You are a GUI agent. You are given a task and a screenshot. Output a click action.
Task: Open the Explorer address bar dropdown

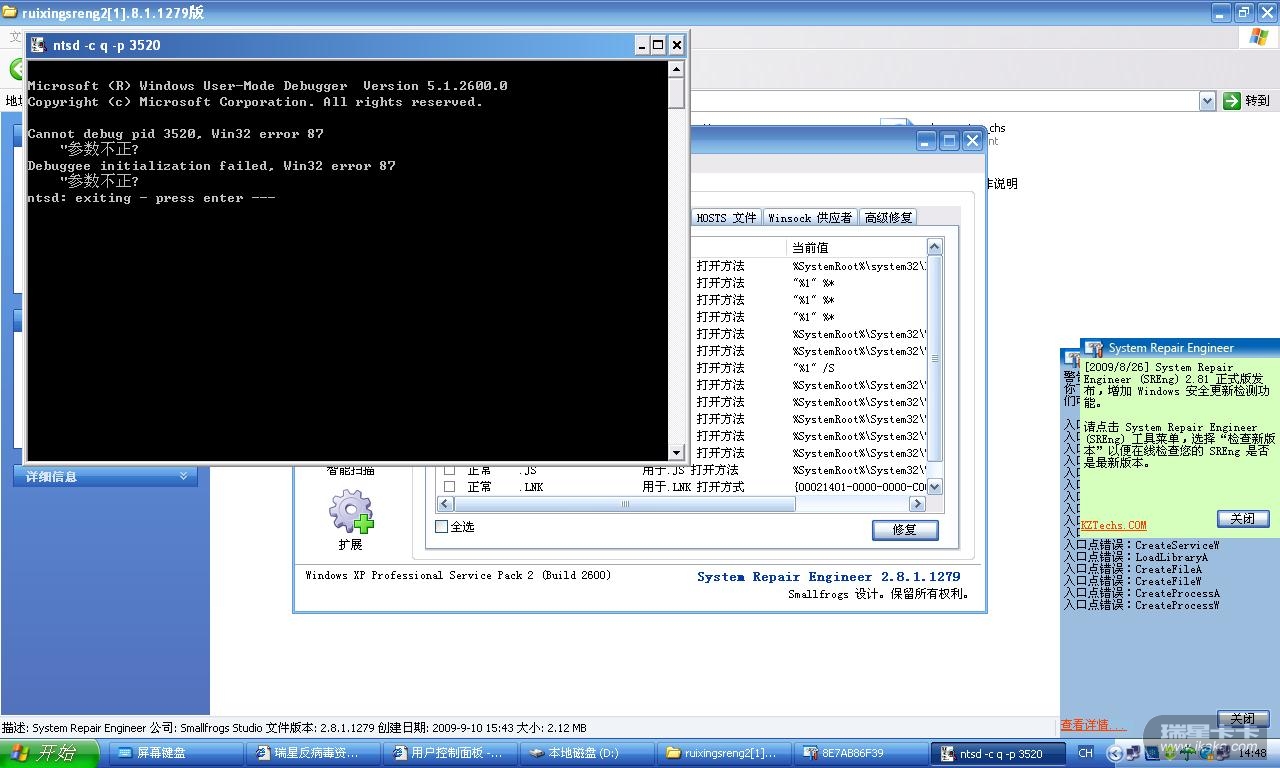1207,101
